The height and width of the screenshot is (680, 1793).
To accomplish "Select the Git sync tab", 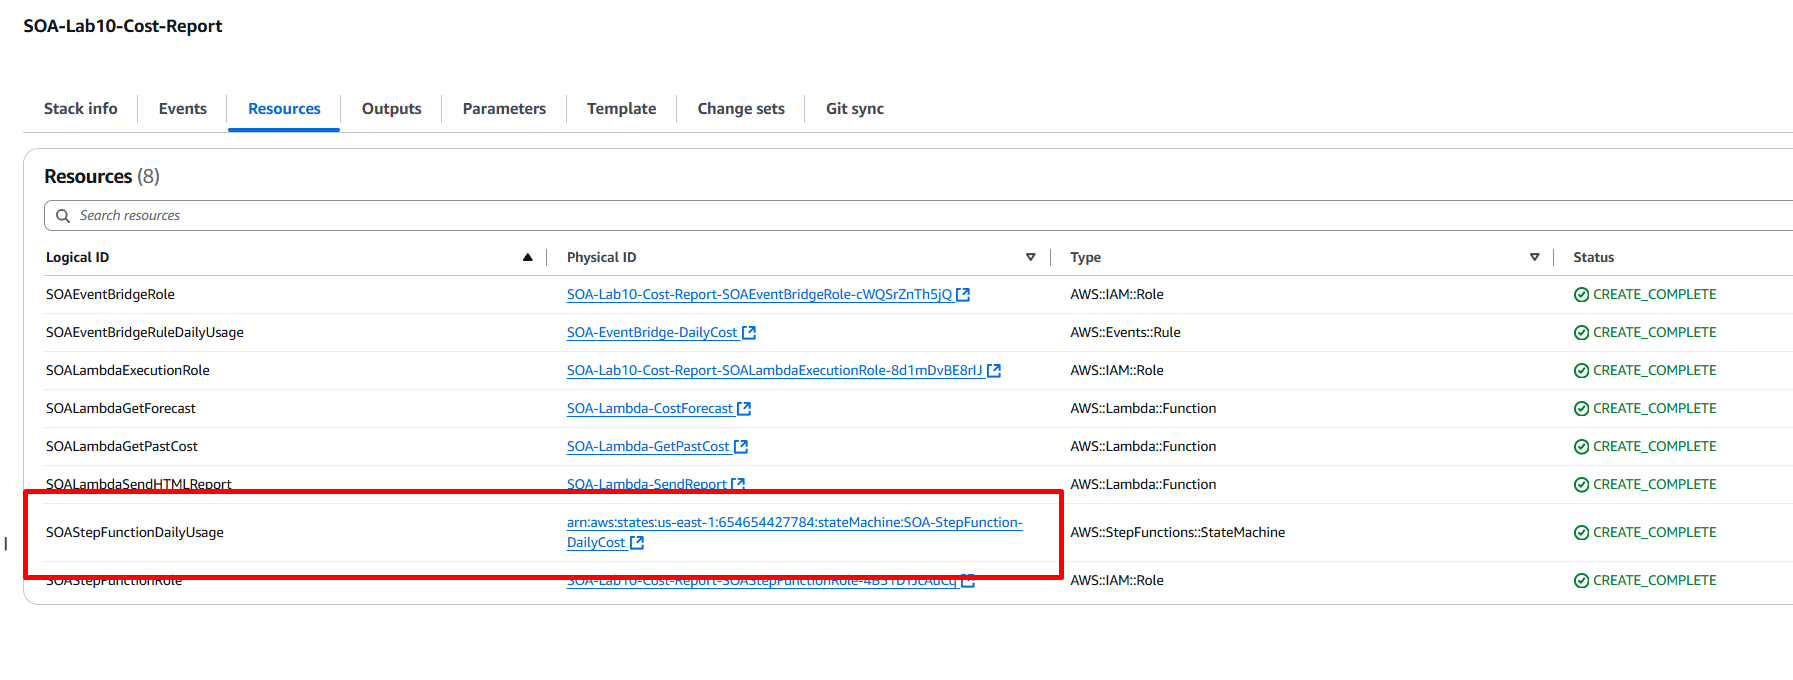I will click(854, 109).
